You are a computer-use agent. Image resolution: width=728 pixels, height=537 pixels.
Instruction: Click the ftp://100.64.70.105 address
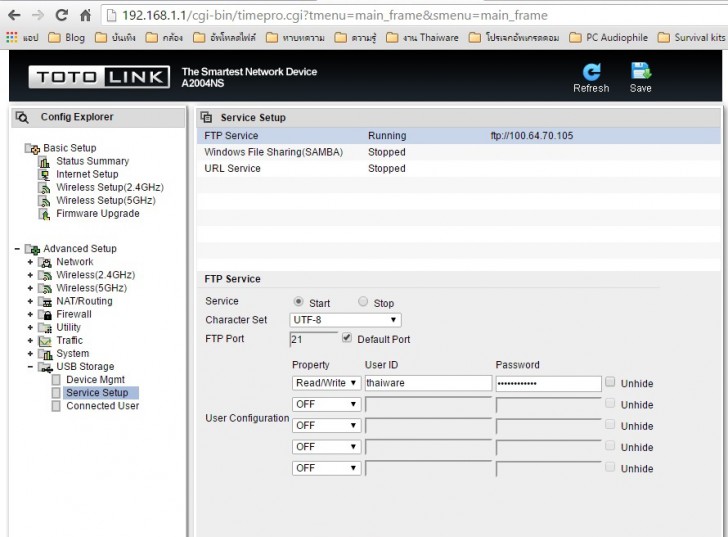tap(532, 136)
